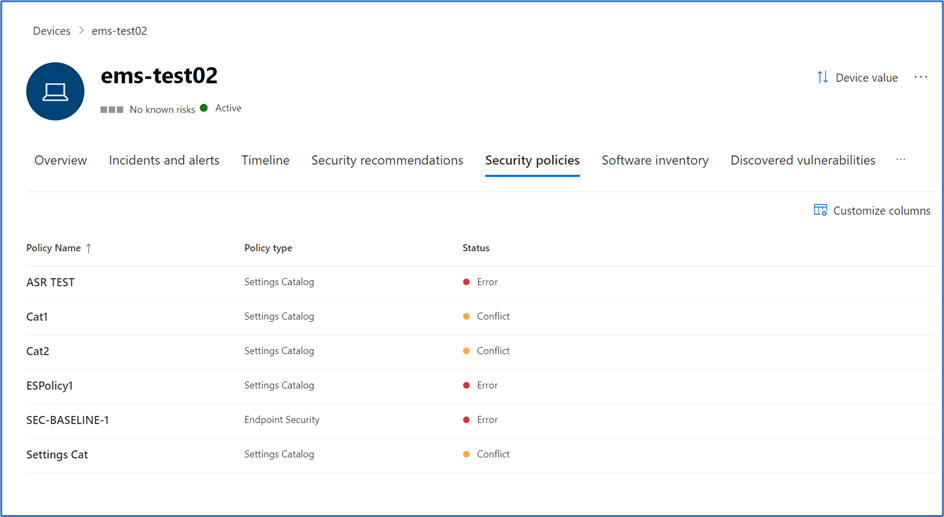Go to the Timeline tab

point(265,160)
